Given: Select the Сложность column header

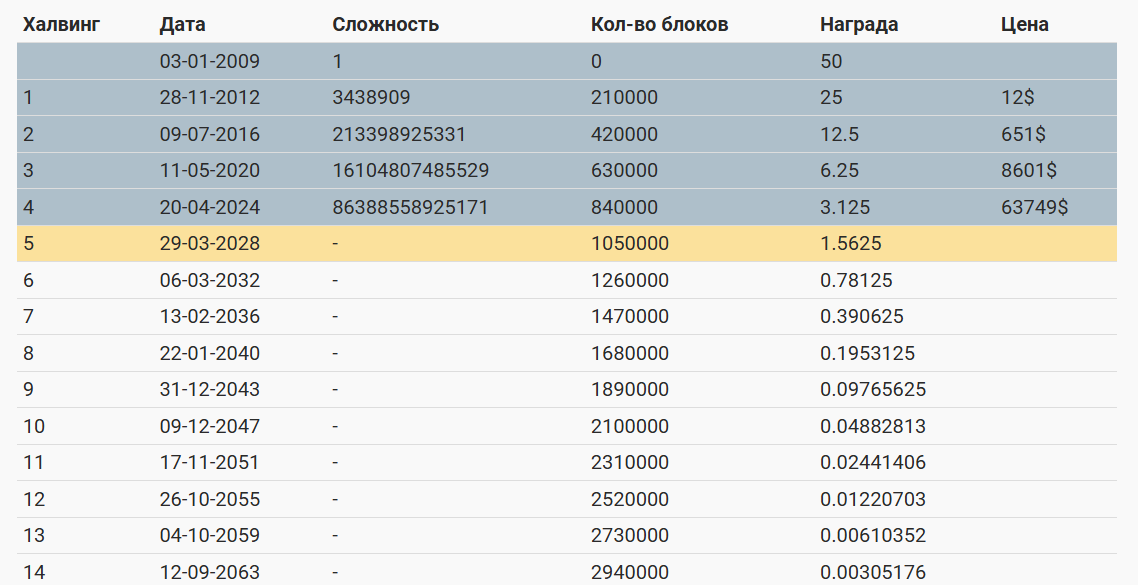Looking at the screenshot, I should [x=385, y=24].
